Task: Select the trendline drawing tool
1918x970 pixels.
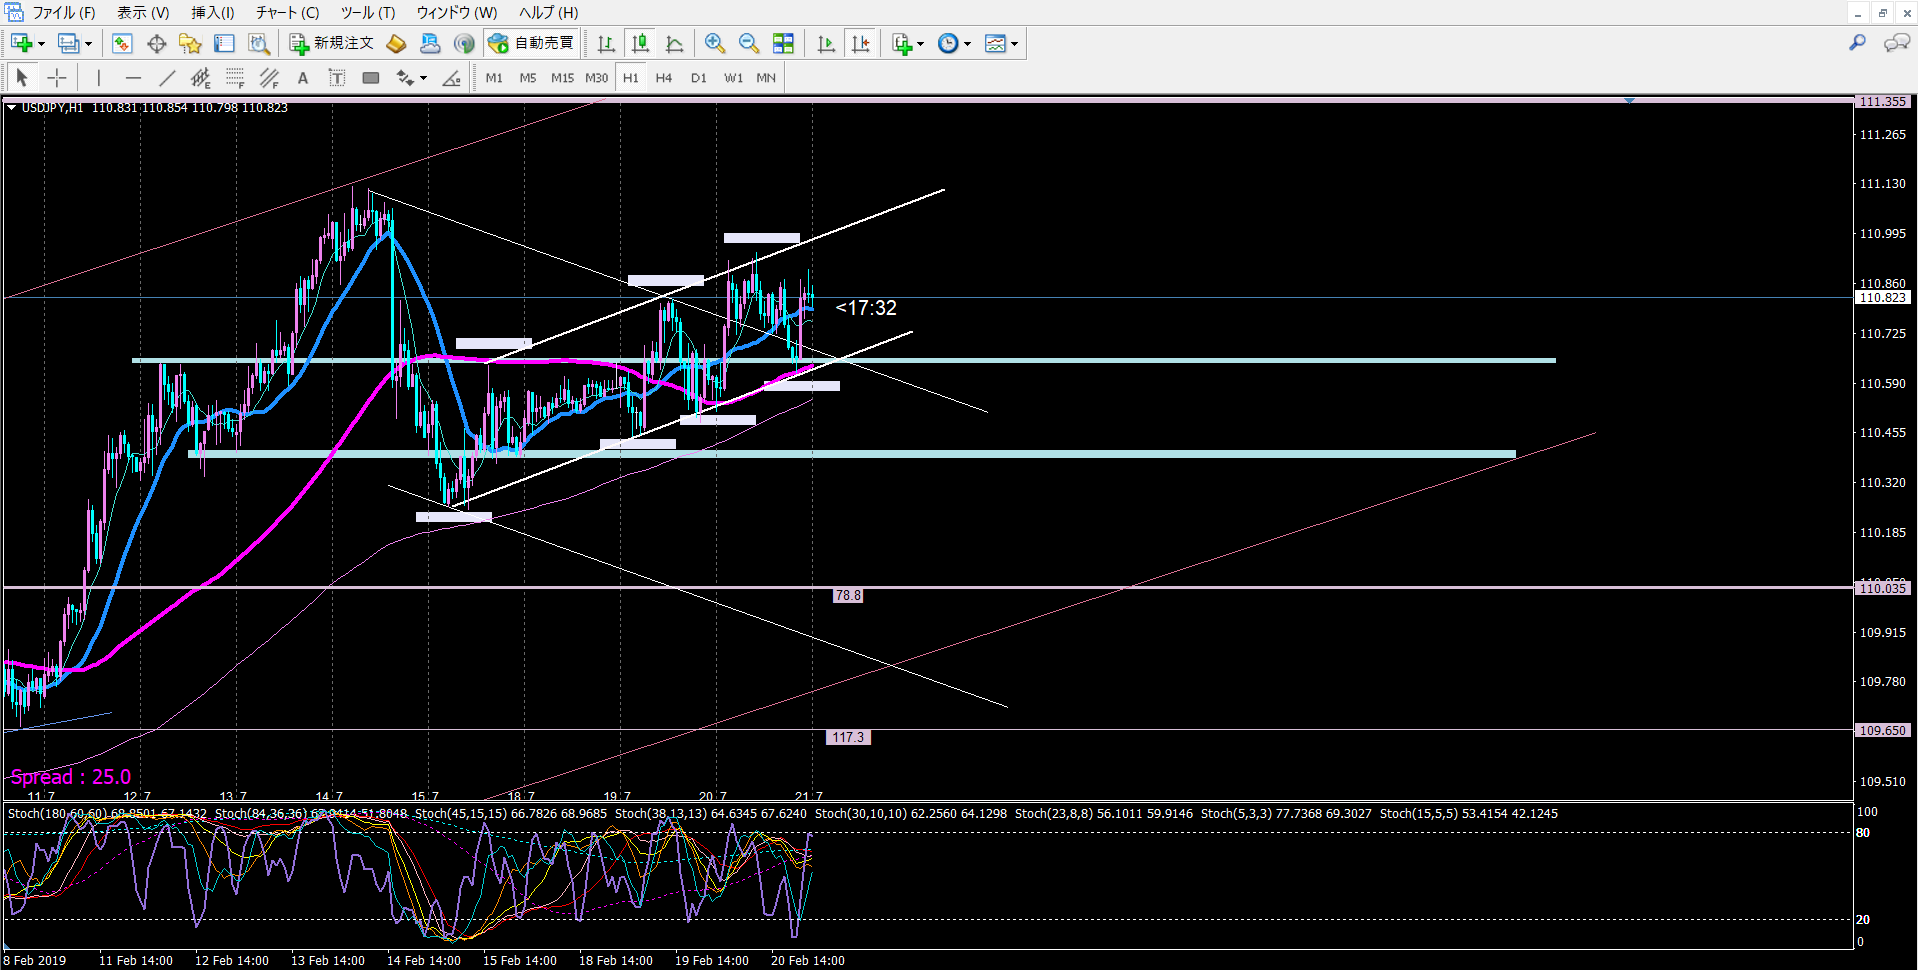Action: [167, 77]
